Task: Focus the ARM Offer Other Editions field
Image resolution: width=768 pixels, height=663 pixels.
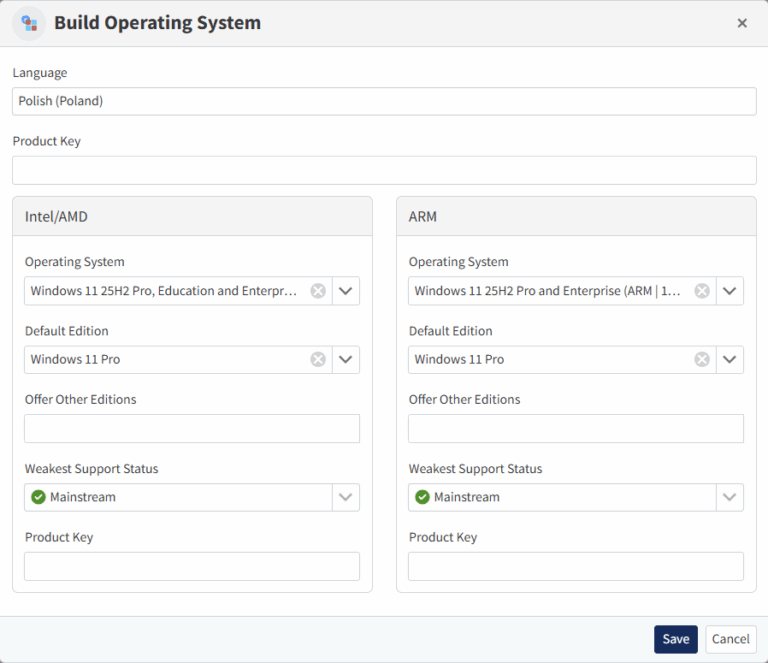Action: point(576,428)
